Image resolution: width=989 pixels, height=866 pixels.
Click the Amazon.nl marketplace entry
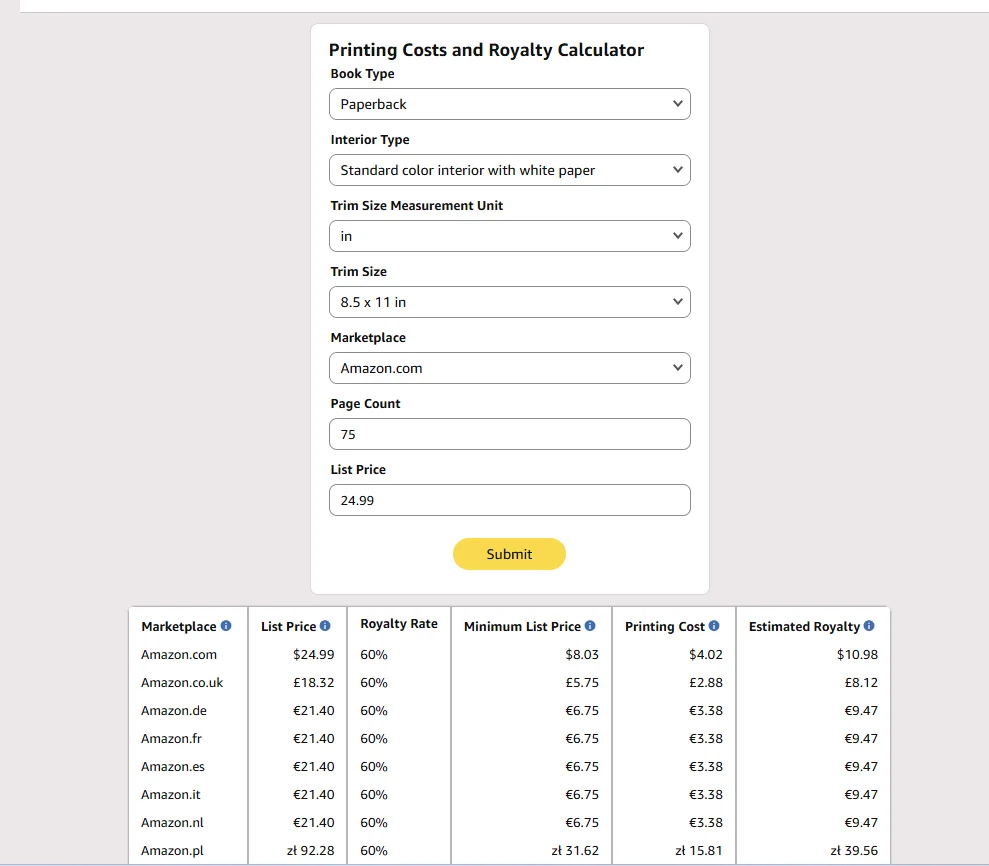[172, 822]
